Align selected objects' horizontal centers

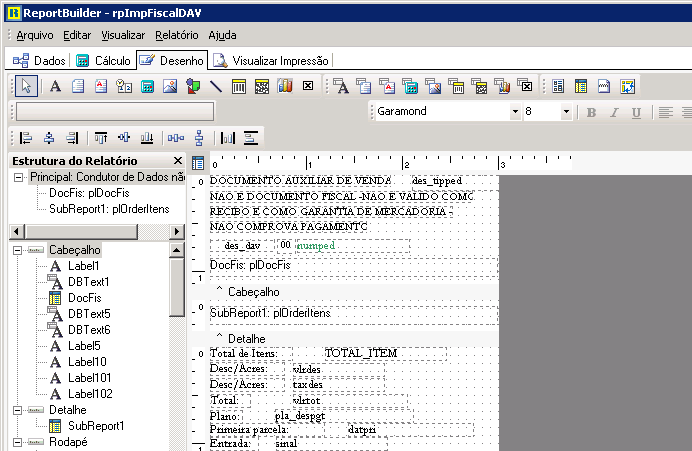49,138
